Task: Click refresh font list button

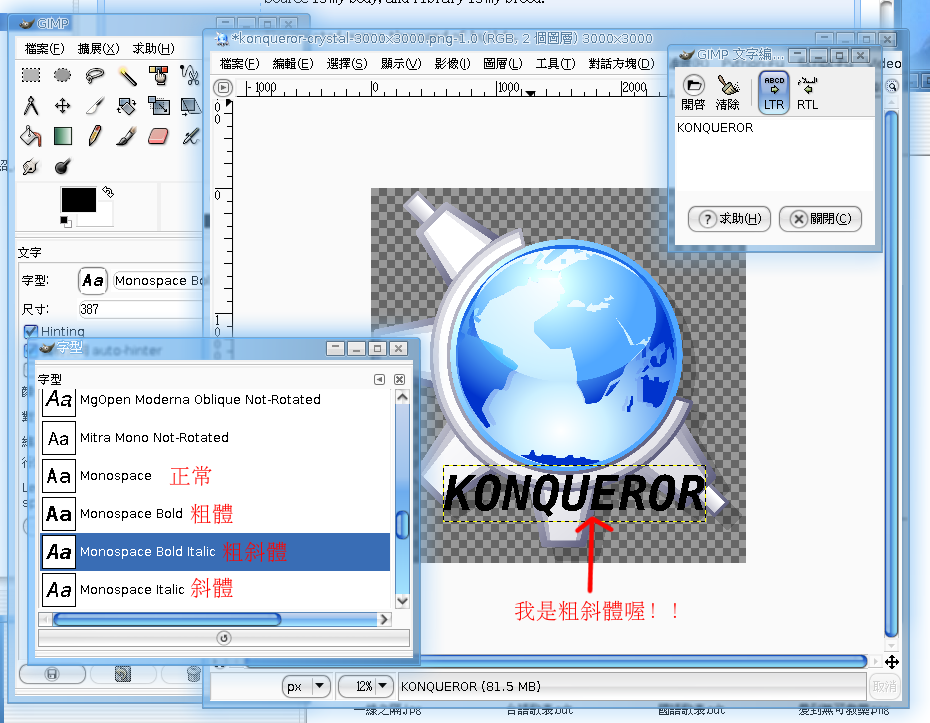Action: [224, 638]
